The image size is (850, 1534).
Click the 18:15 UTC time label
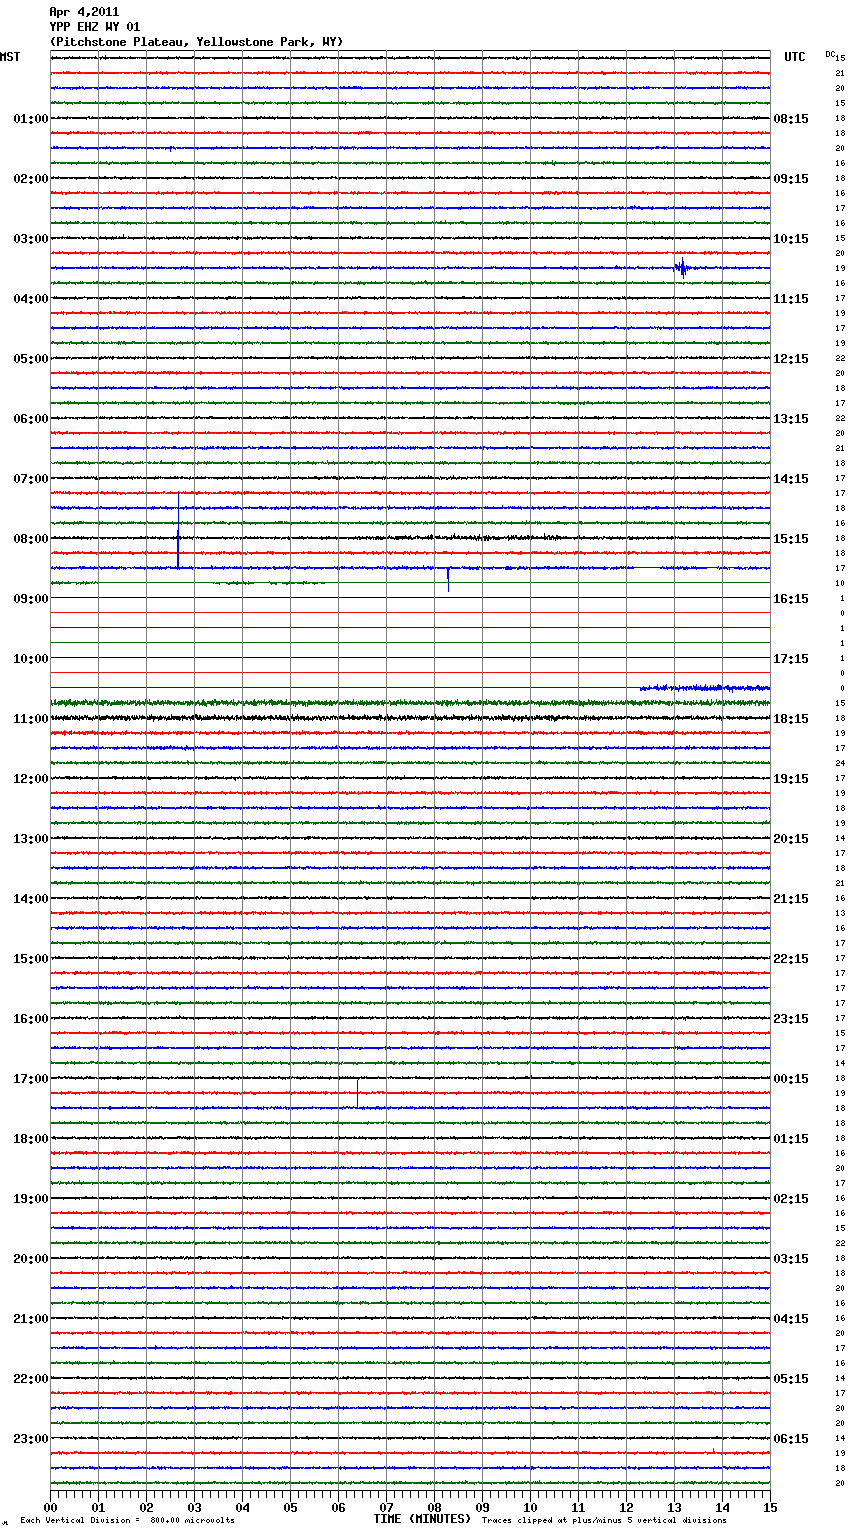[791, 719]
